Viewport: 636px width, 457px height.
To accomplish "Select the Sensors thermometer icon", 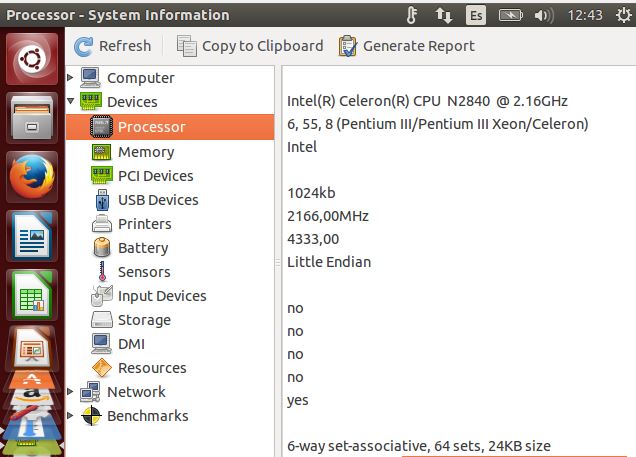I will tap(101, 272).
